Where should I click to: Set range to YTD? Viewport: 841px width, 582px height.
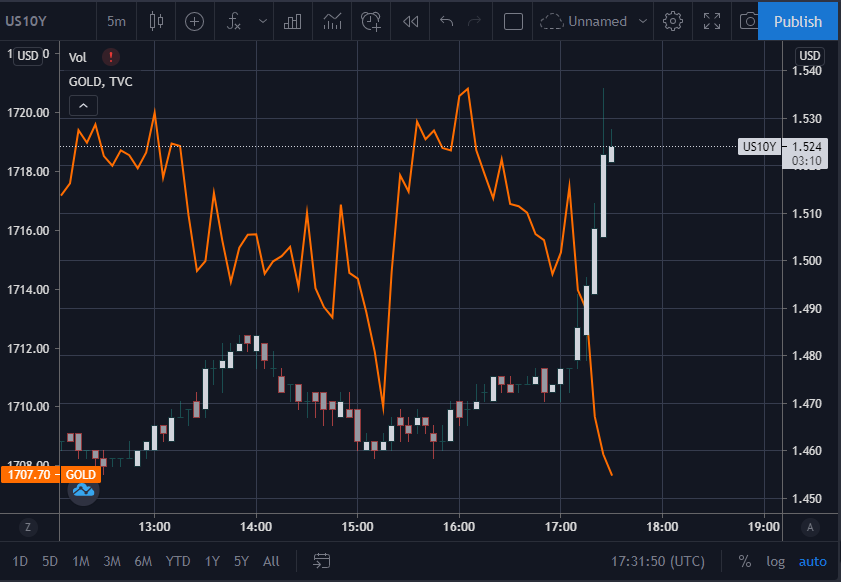coord(178,561)
